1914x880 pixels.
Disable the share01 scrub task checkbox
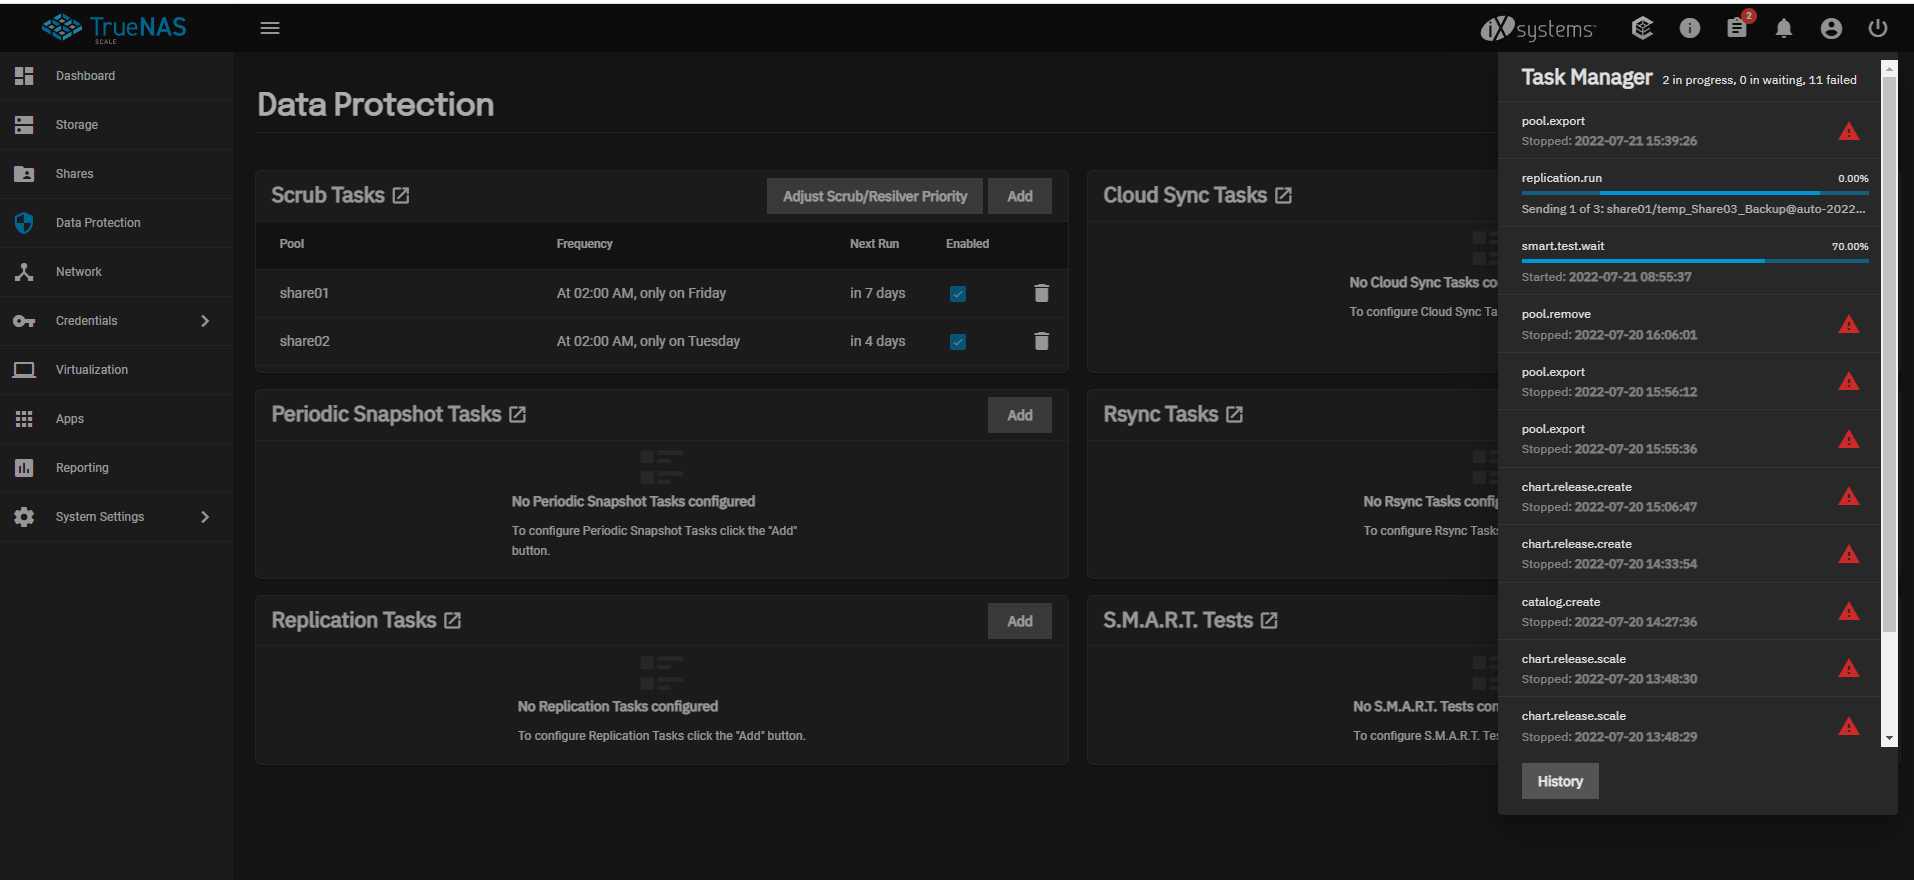click(x=958, y=294)
